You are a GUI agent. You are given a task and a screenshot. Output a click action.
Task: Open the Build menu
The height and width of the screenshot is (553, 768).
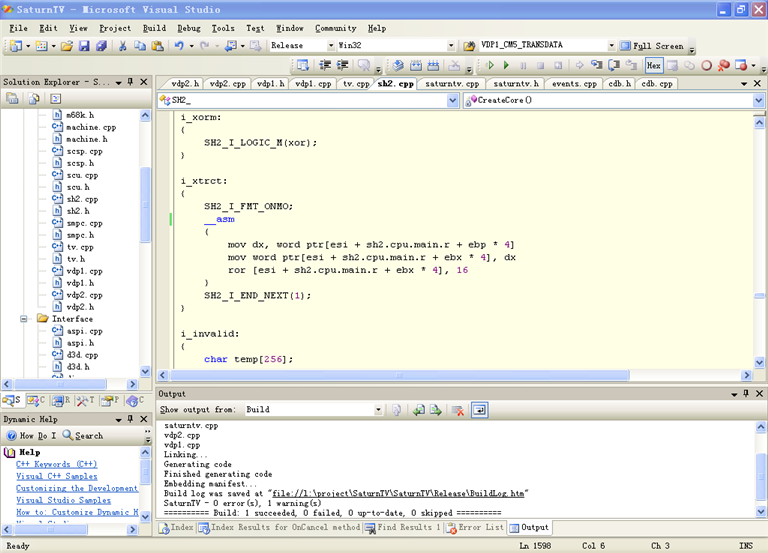pos(154,28)
